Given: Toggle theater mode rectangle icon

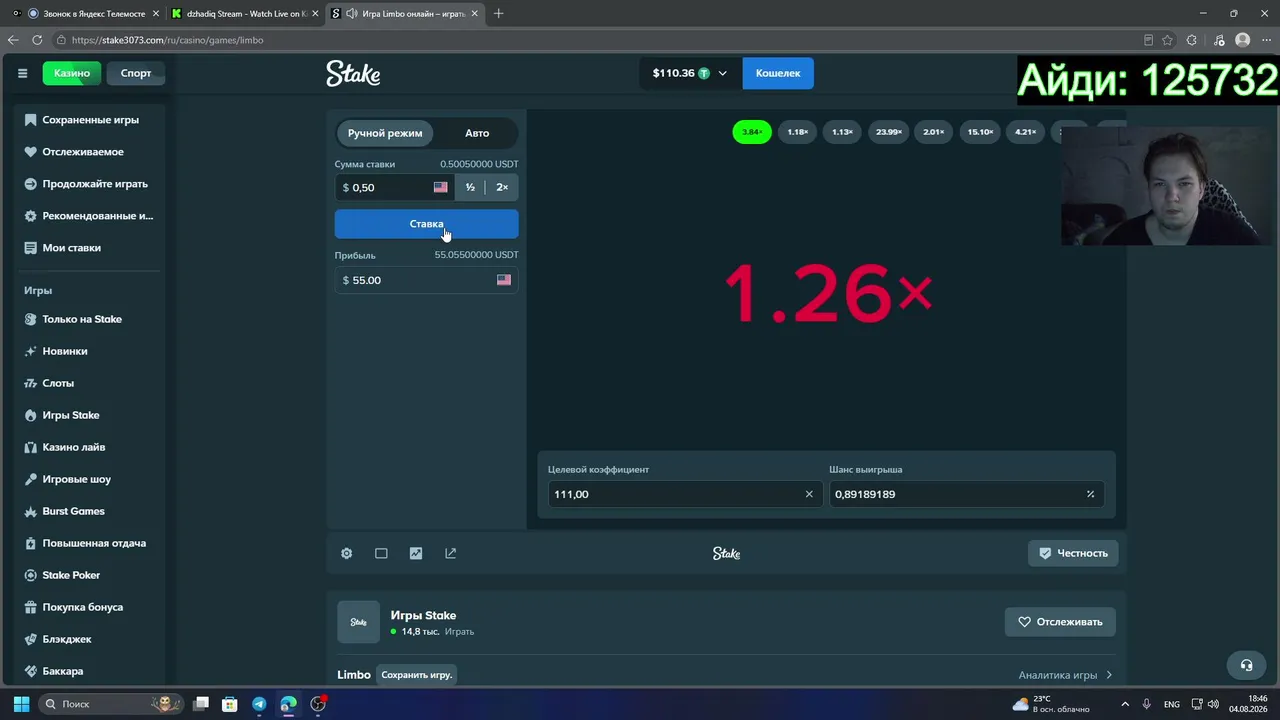Looking at the screenshot, I should (x=381, y=553).
